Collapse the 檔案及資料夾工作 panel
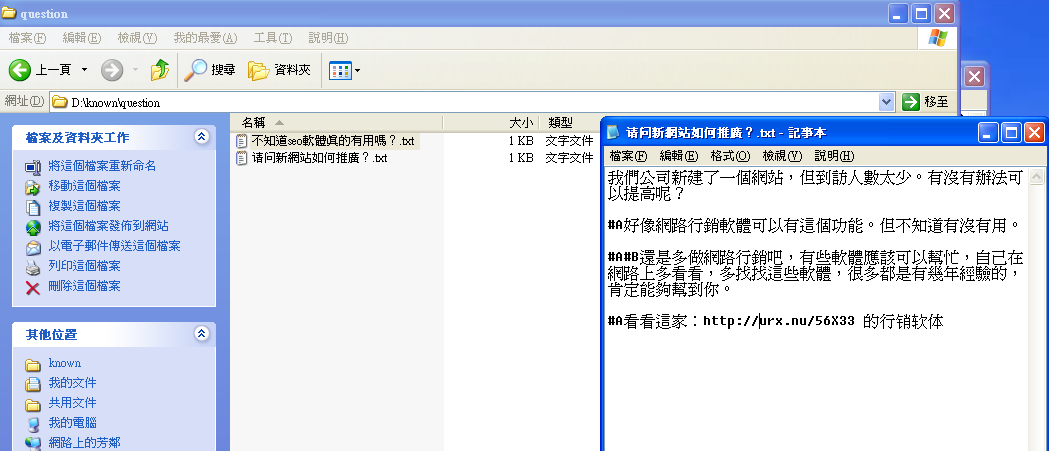The image size is (1049, 451). click(201, 137)
